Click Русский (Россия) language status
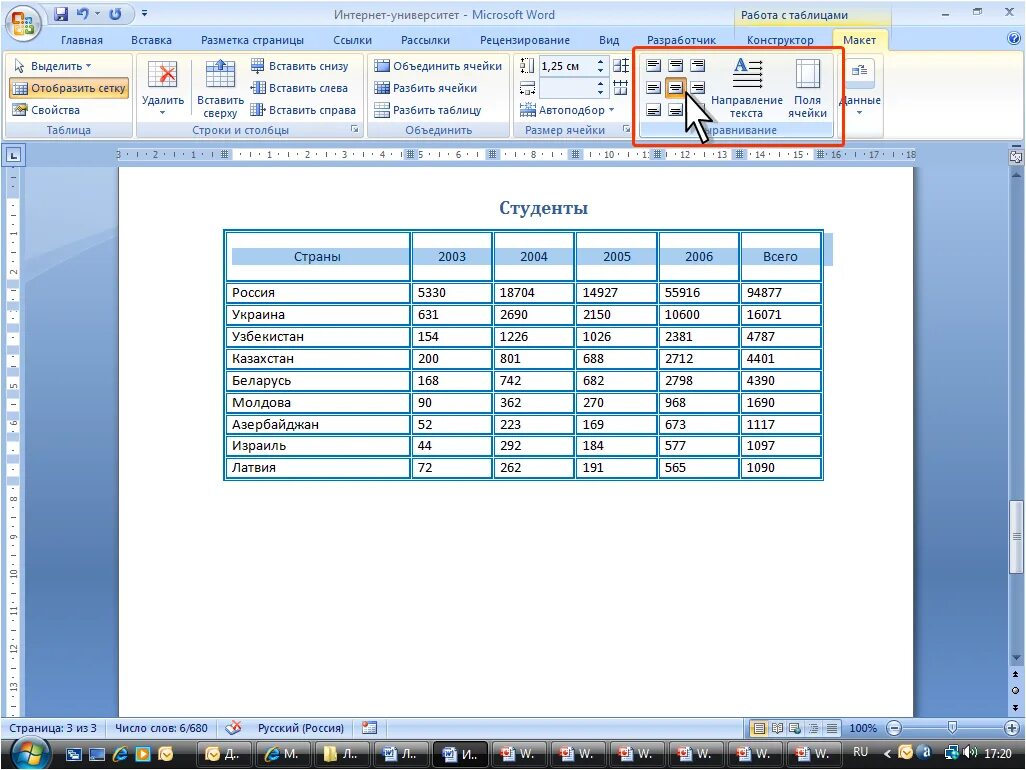 pos(300,728)
